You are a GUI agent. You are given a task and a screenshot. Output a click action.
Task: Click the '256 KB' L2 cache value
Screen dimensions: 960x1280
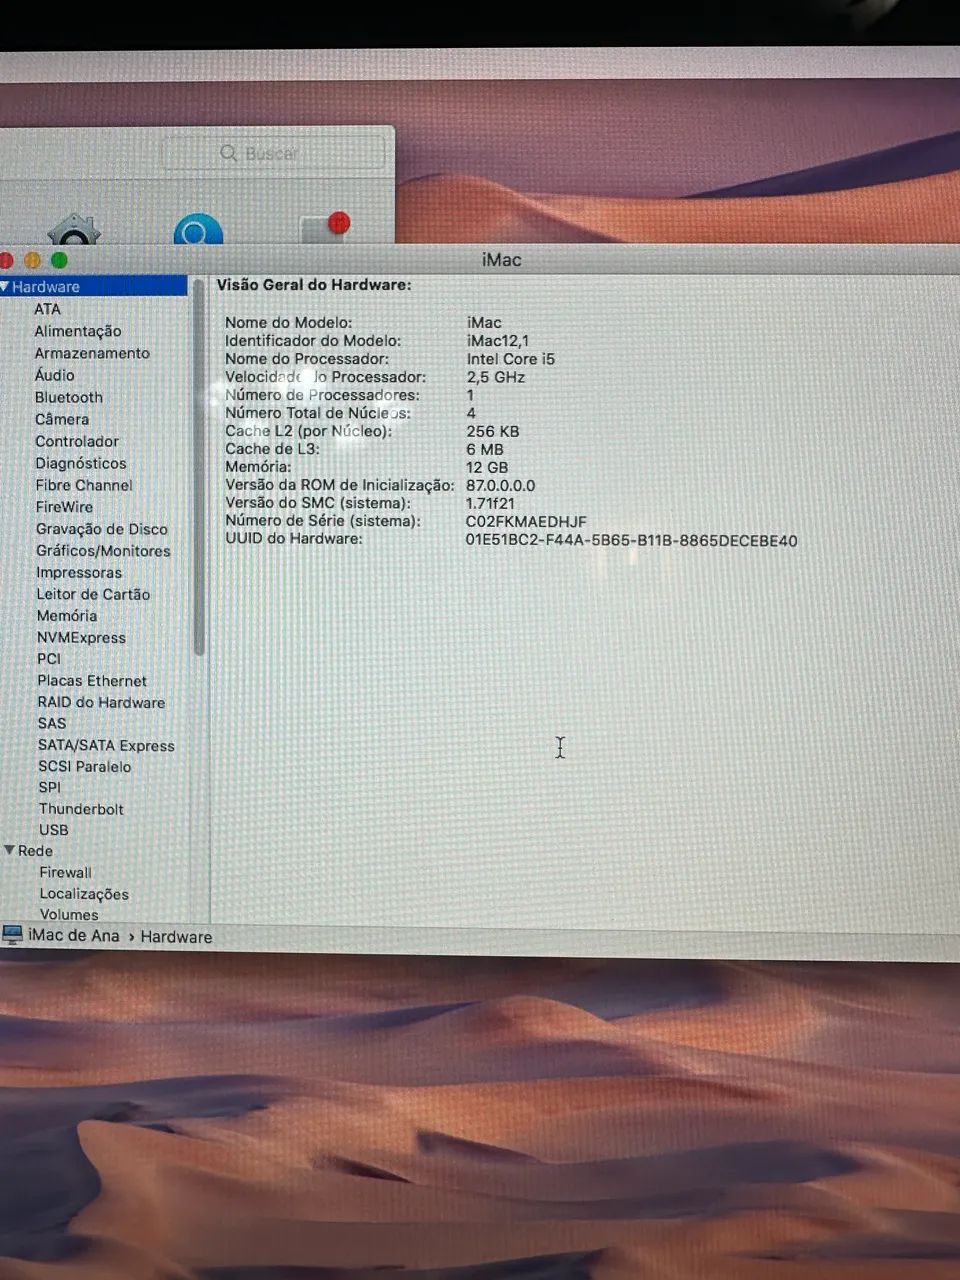[x=493, y=431]
